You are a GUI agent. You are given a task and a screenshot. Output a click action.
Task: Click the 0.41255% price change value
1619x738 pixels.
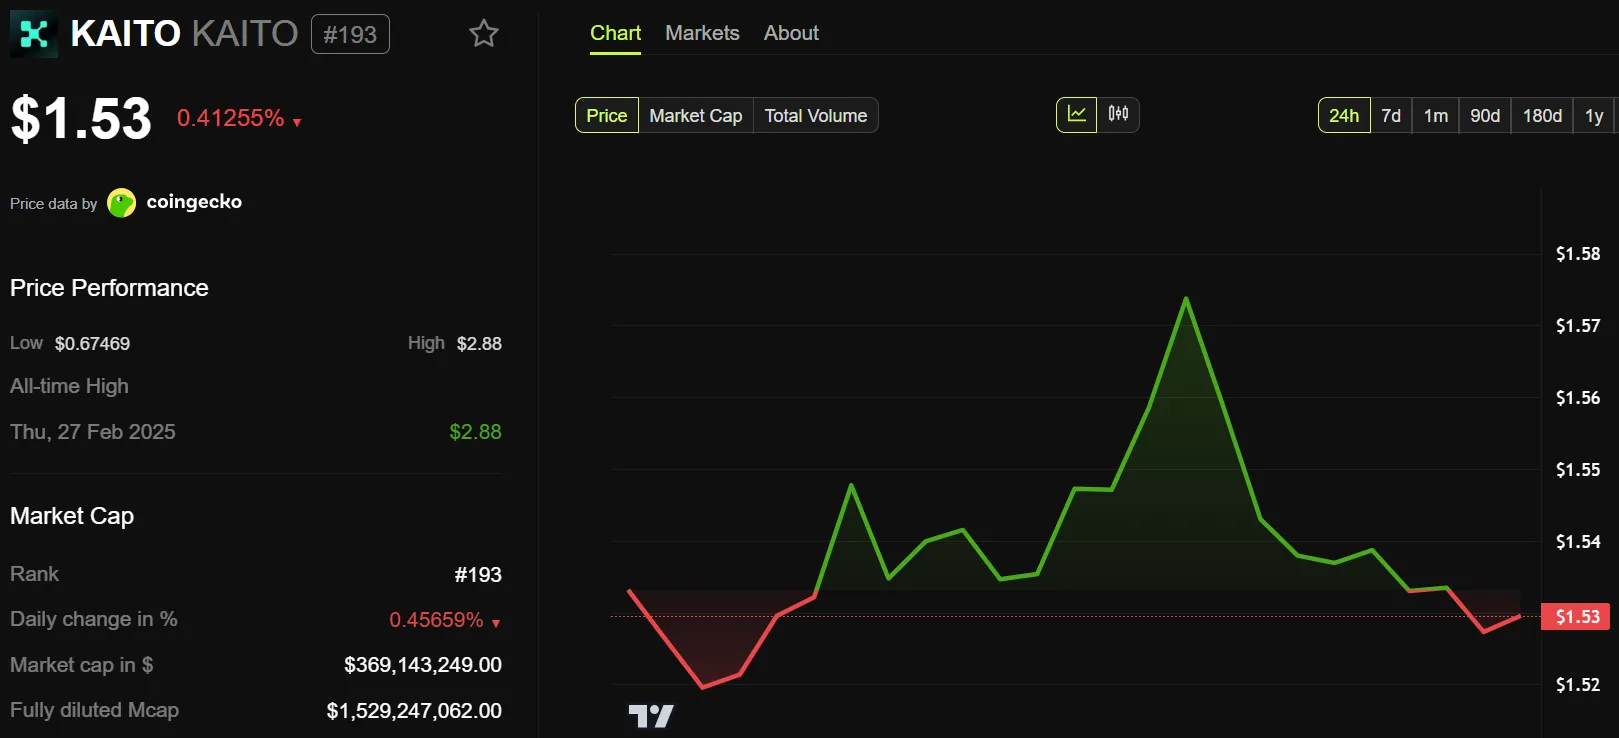click(x=231, y=118)
